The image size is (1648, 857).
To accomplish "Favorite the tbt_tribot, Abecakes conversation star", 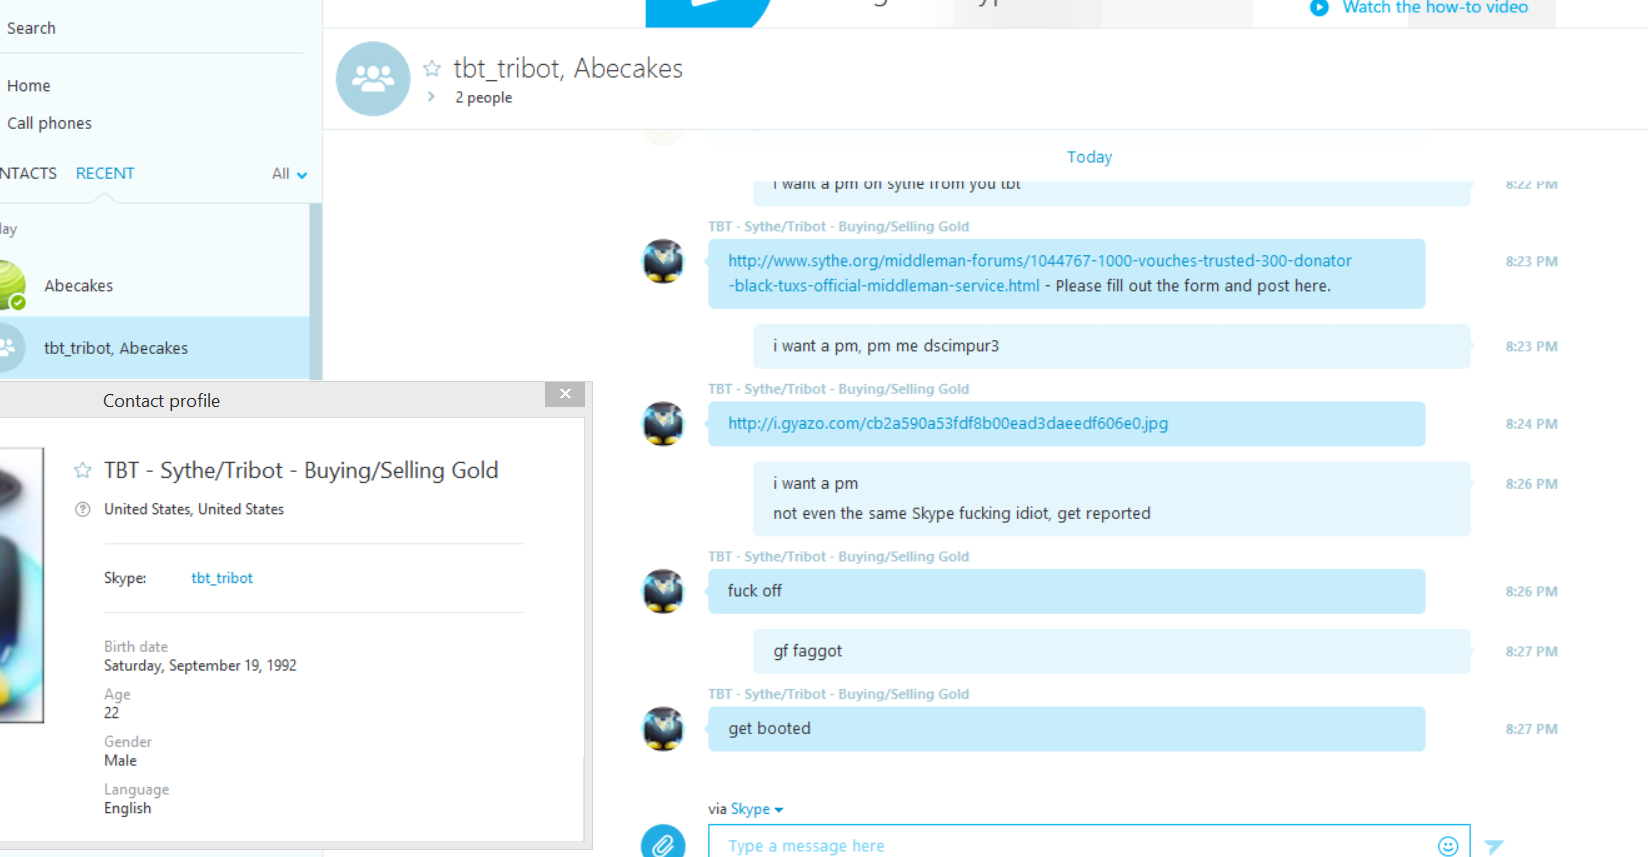I will [432, 69].
